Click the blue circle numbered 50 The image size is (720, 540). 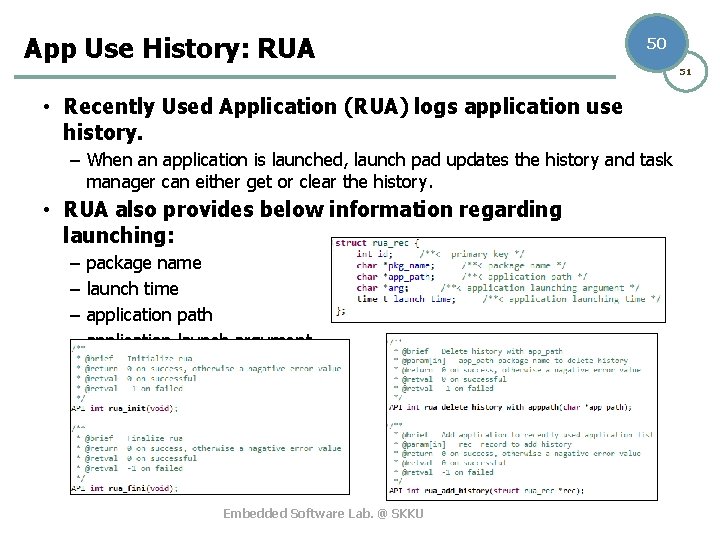pyautogui.click(x=656, y=43)
